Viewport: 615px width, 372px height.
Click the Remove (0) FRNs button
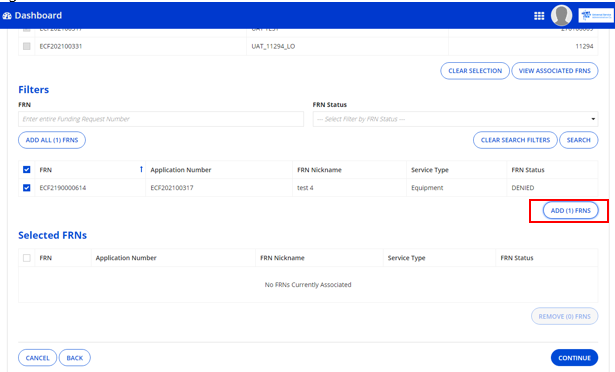click(564, 316)
